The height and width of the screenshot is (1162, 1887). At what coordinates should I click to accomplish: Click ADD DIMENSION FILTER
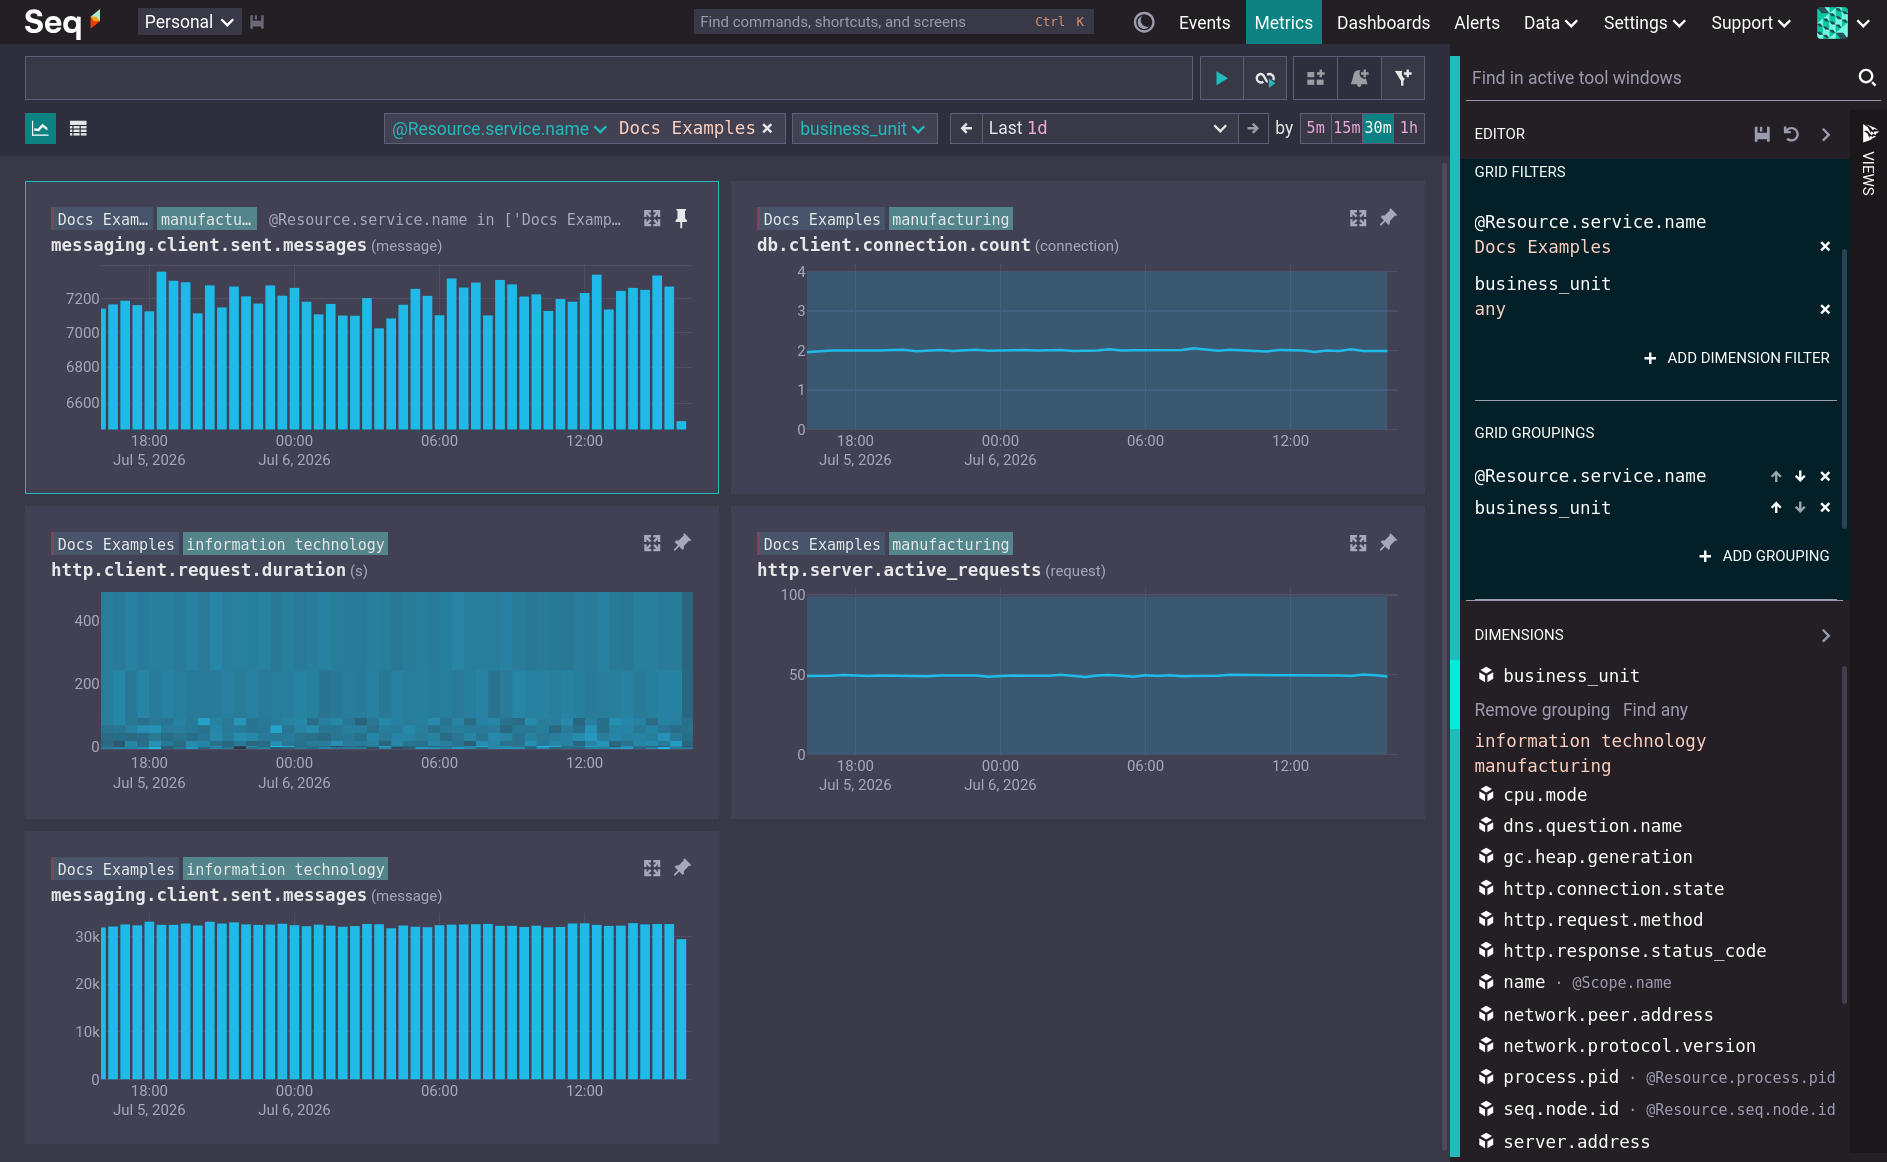coord(1736,358)
